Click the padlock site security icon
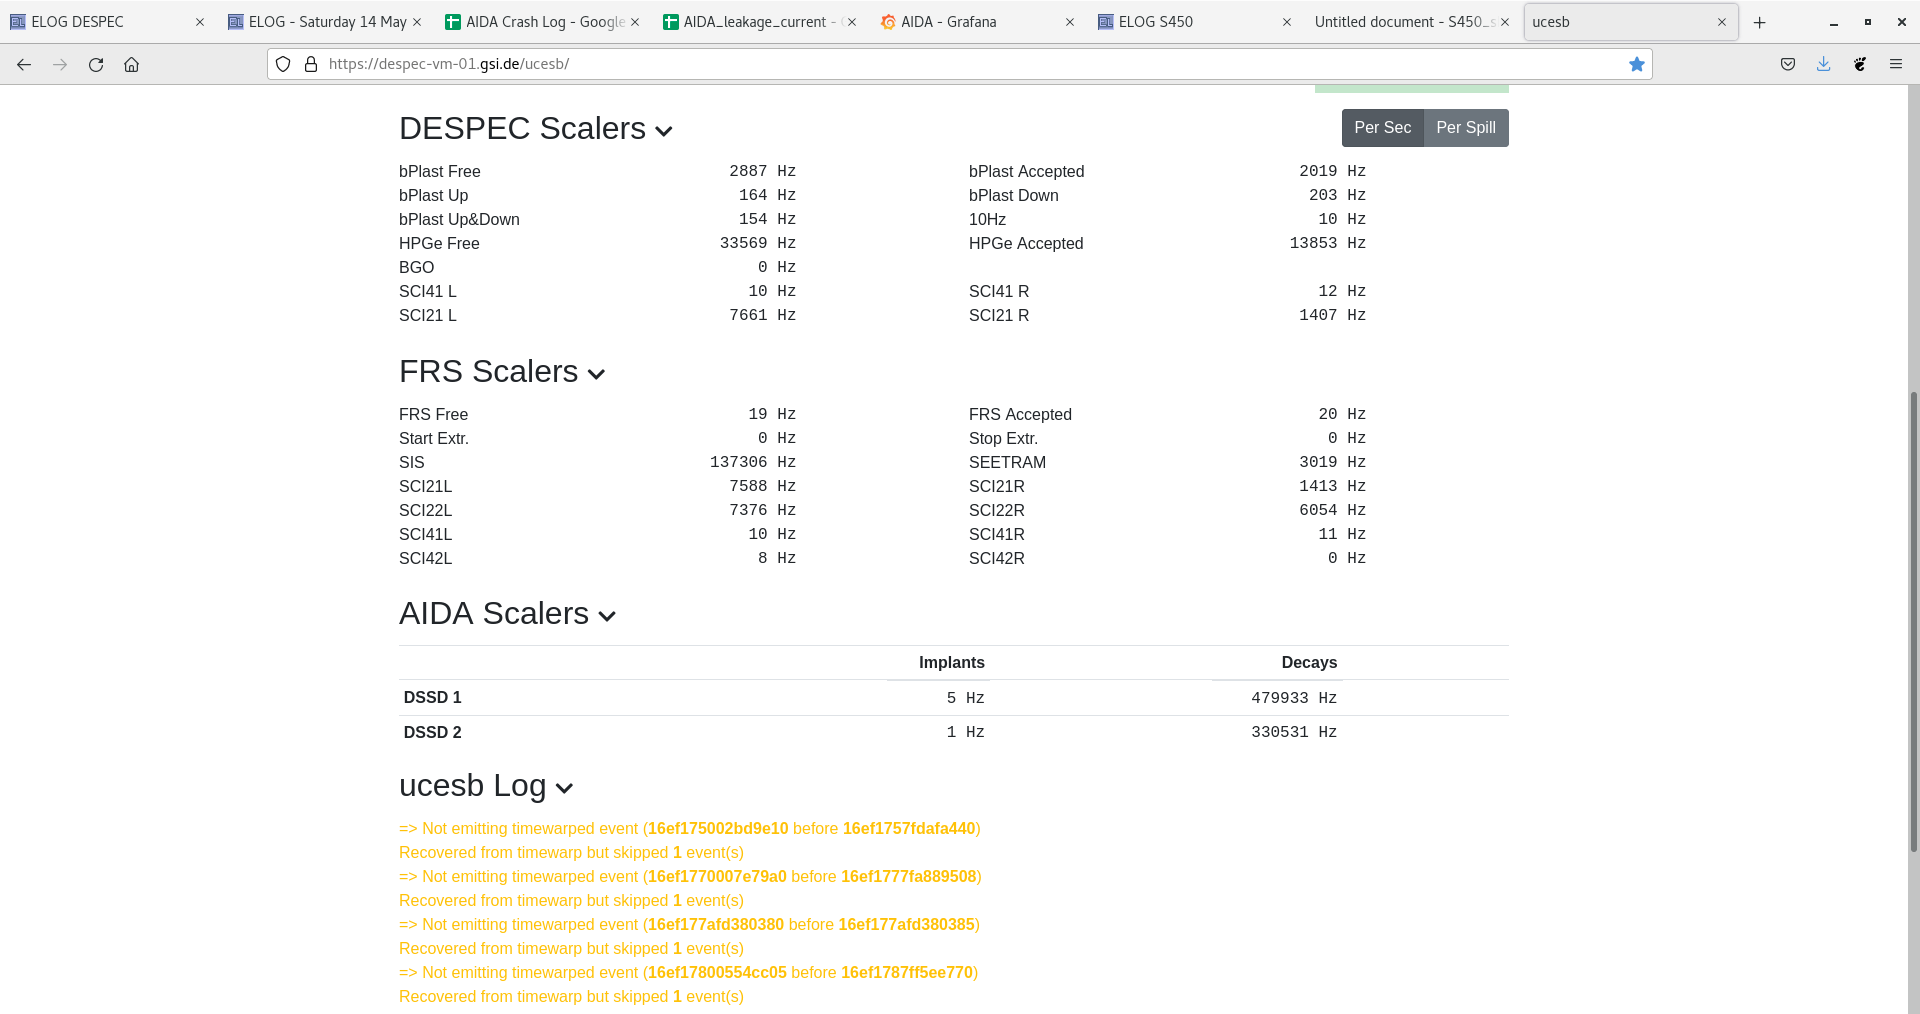Image resolution: width=1920 pixels, height=1014 pixels. coord(311,64)
